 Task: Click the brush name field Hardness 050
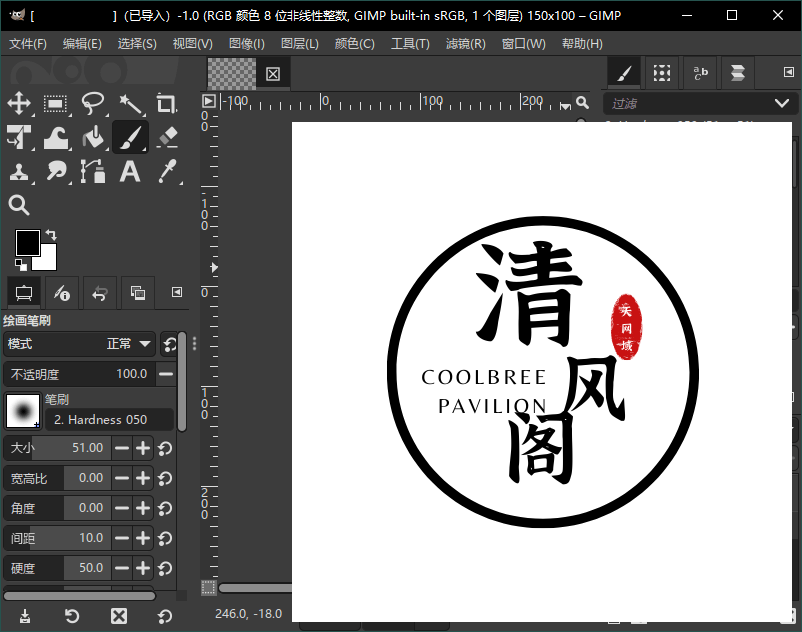coord(109,420)
